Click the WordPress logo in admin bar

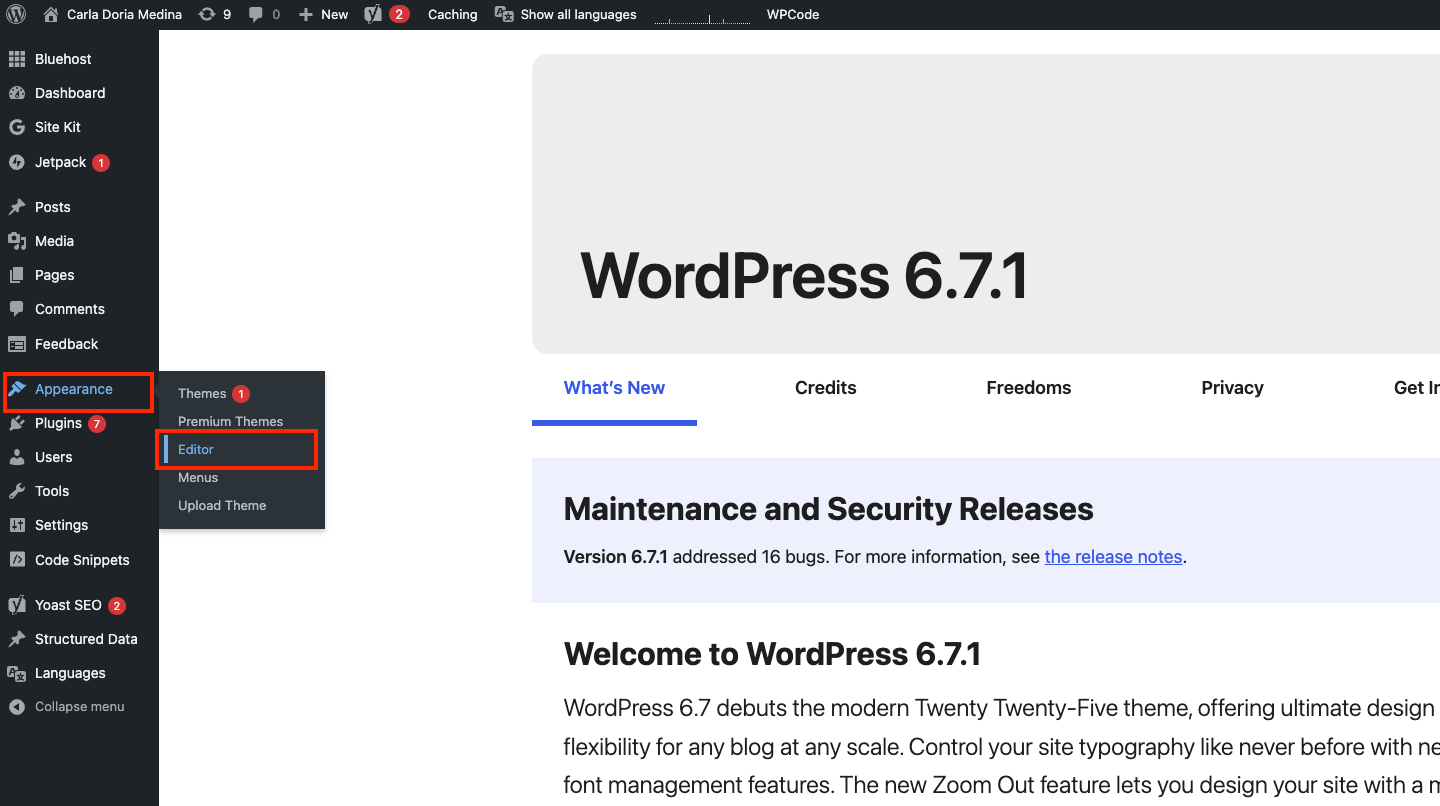tap(16, 14)
